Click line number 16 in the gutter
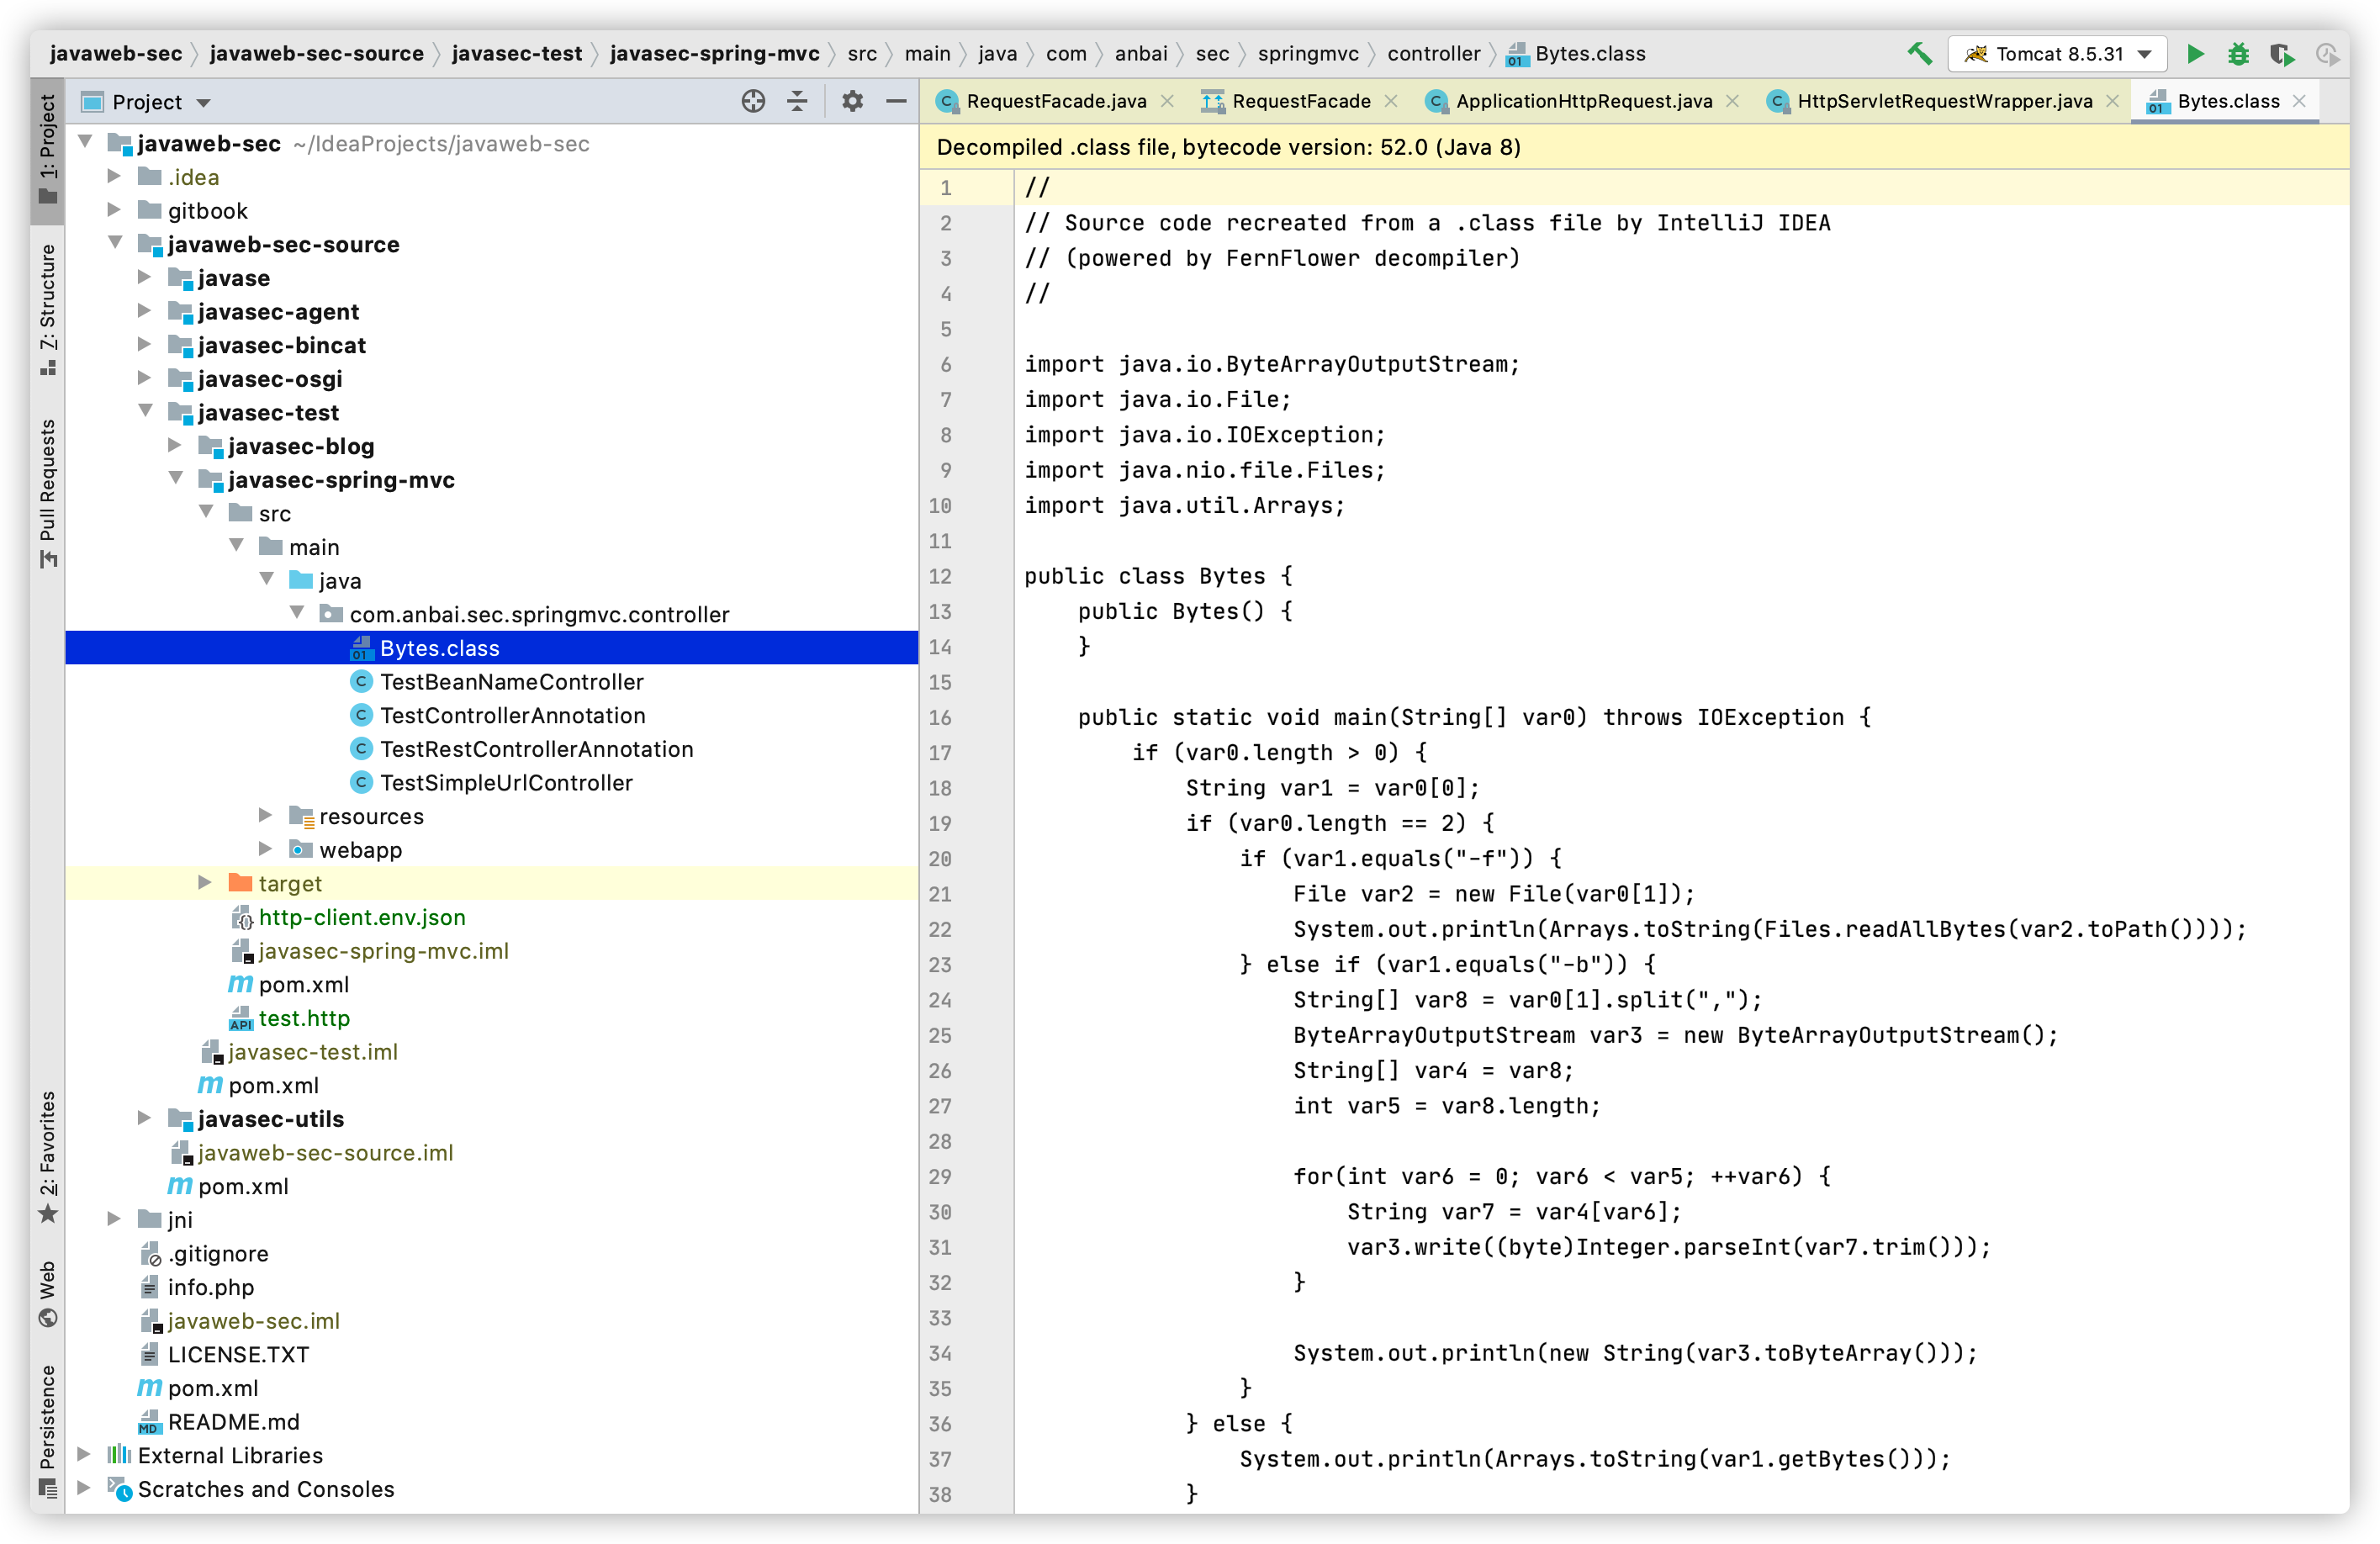The width and height of the screenshot is (2380, 1544). (x=940, y=718)
